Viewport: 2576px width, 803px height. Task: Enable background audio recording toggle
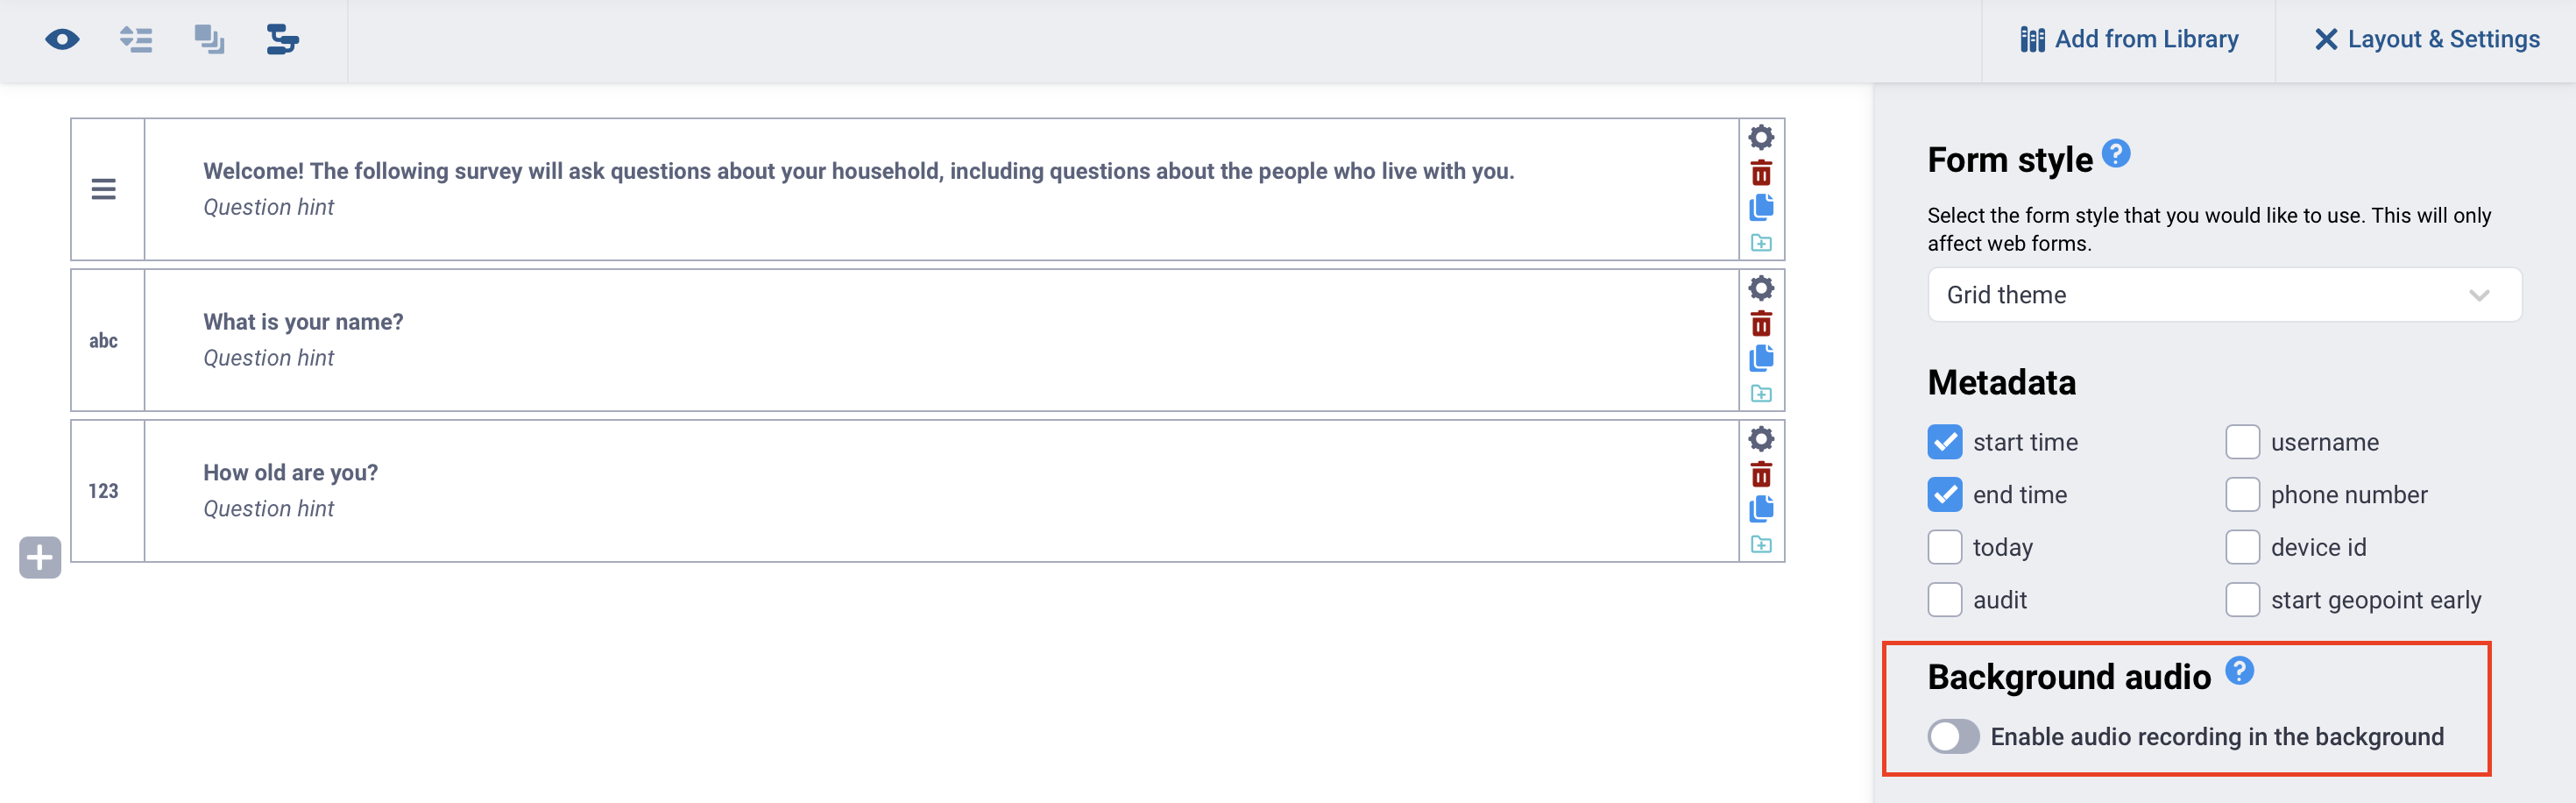pos(1953,737)
